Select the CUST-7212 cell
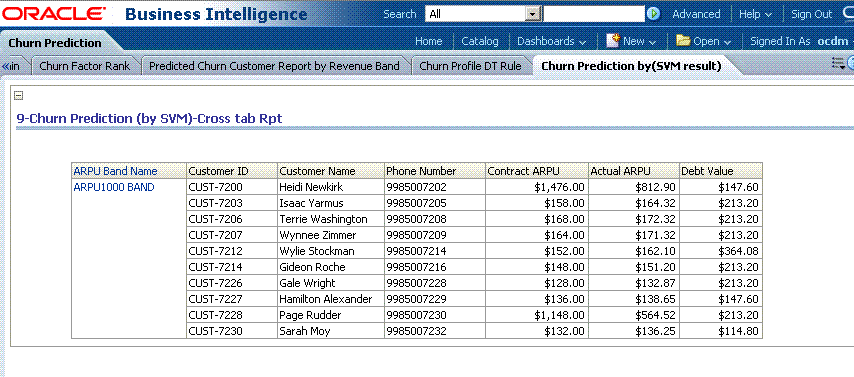The image size is (854, 377). pyautogui.click(x=231, y=251)
